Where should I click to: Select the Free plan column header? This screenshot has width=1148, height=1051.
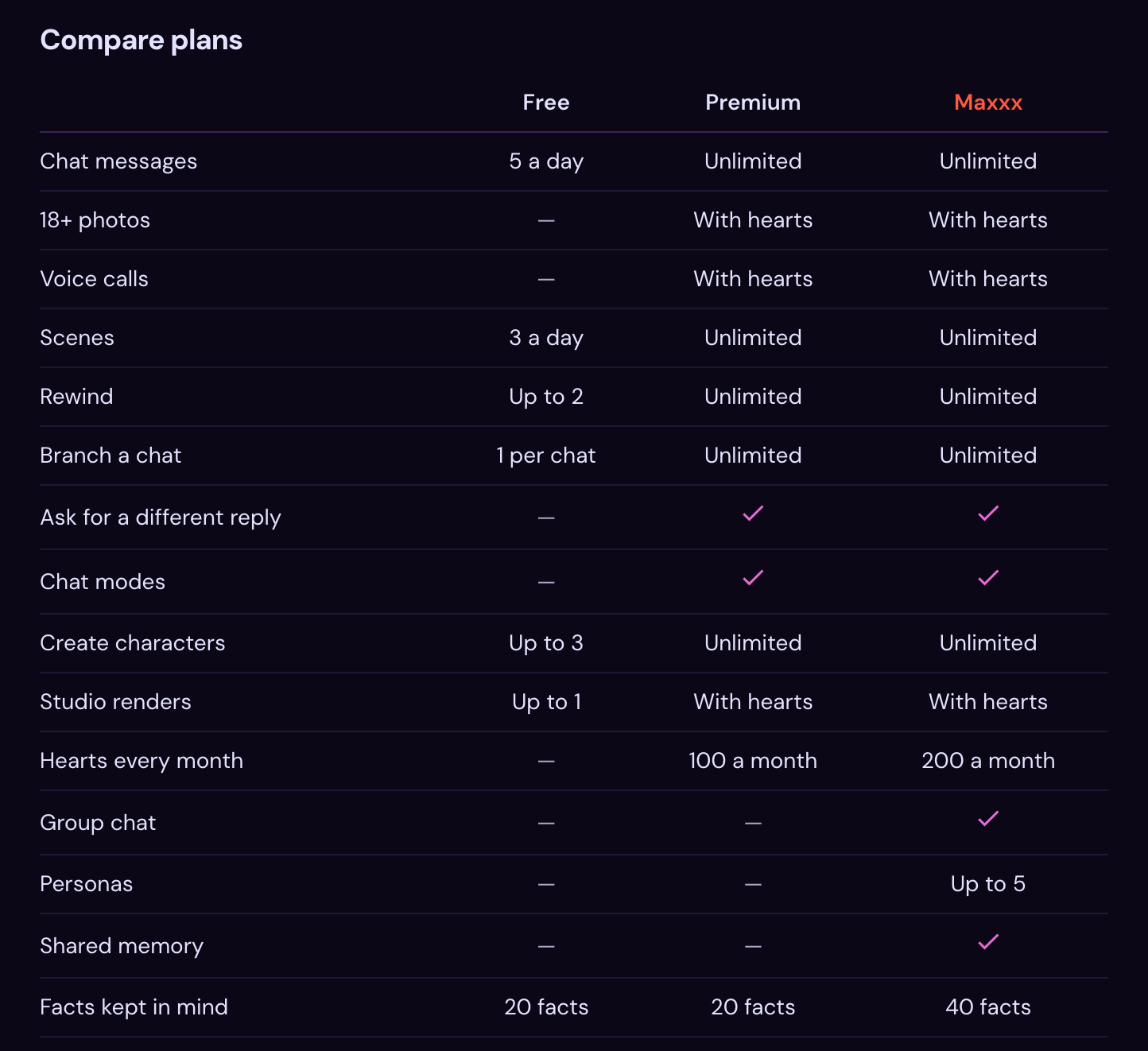(x=546, y=102)
